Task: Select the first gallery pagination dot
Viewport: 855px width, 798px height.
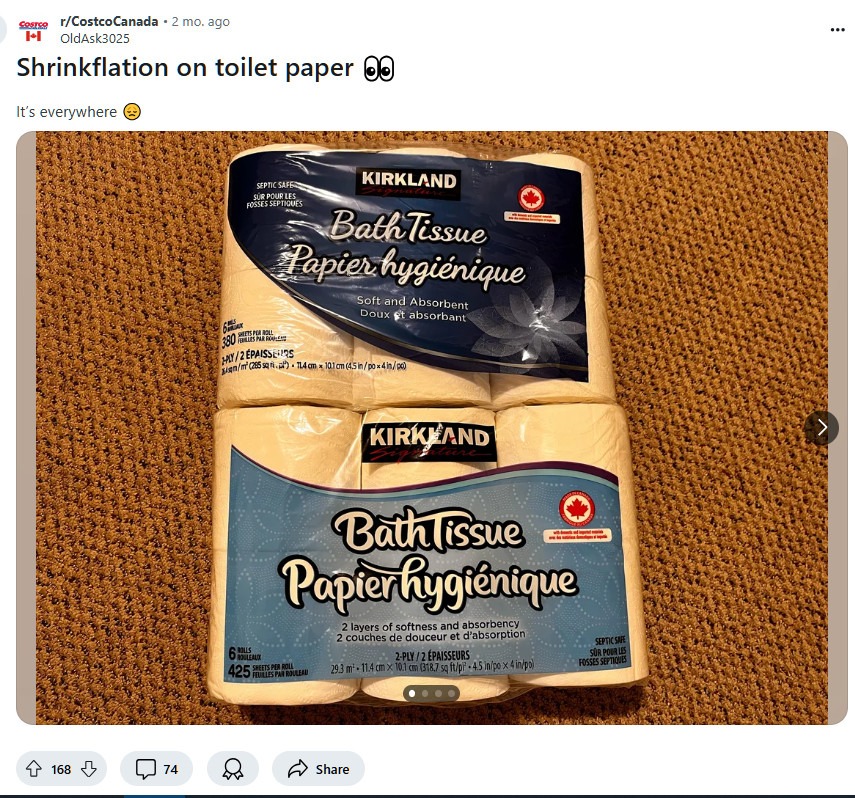Action: pos(412,694)
